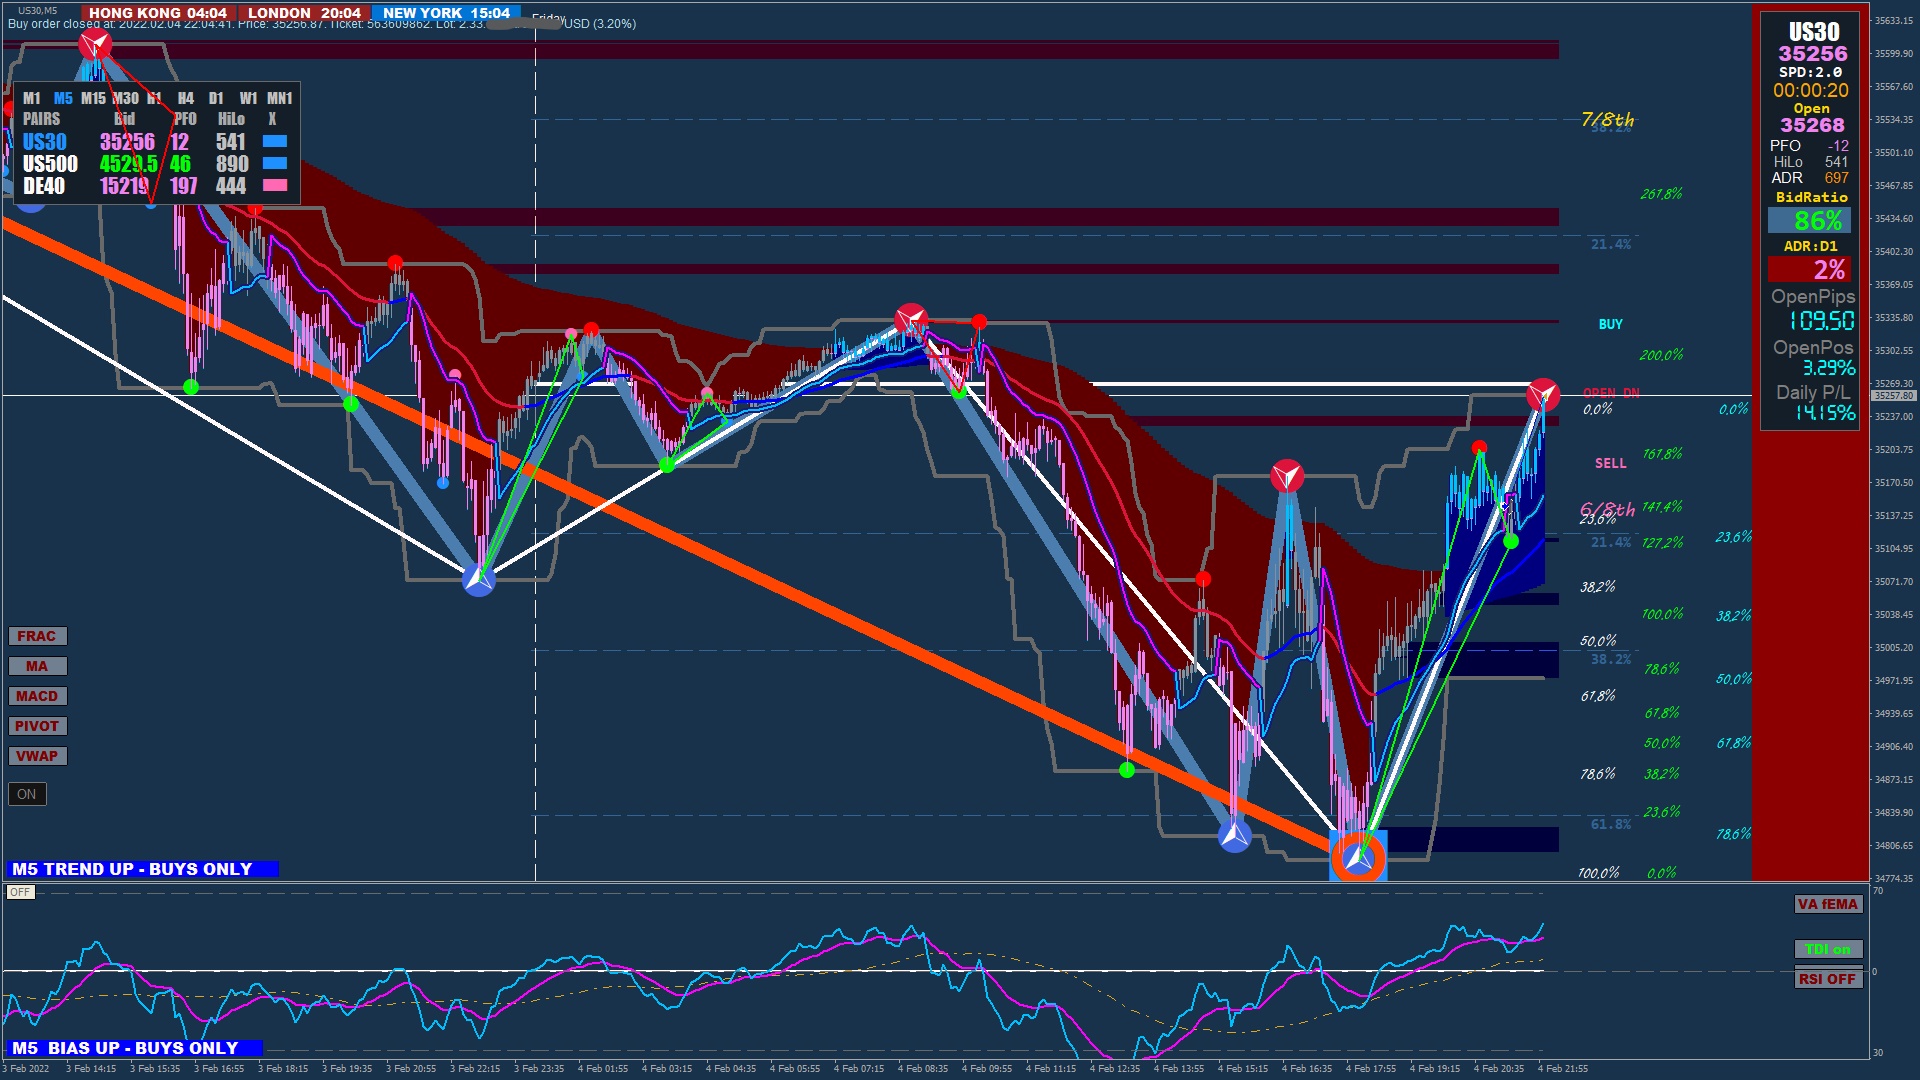Screen dimensions: 1920x1080
Task: Click the RSI OFF button
Action: point(1827,979)
